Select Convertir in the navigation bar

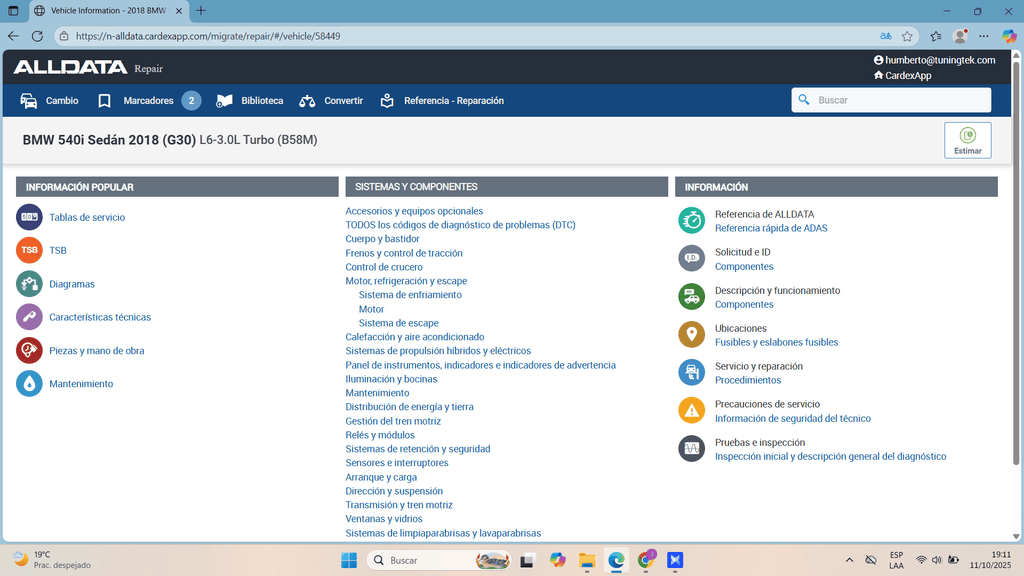(x=332, y=101)
